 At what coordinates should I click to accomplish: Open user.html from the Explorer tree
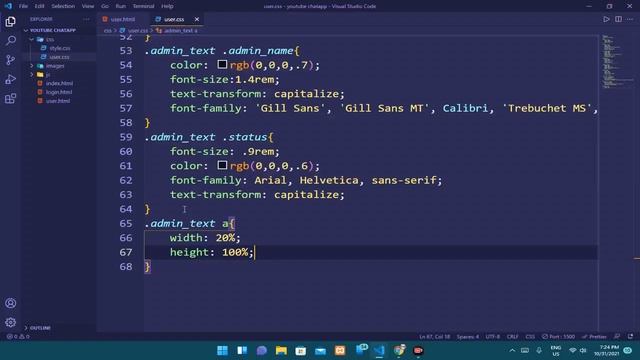[58, 101]
